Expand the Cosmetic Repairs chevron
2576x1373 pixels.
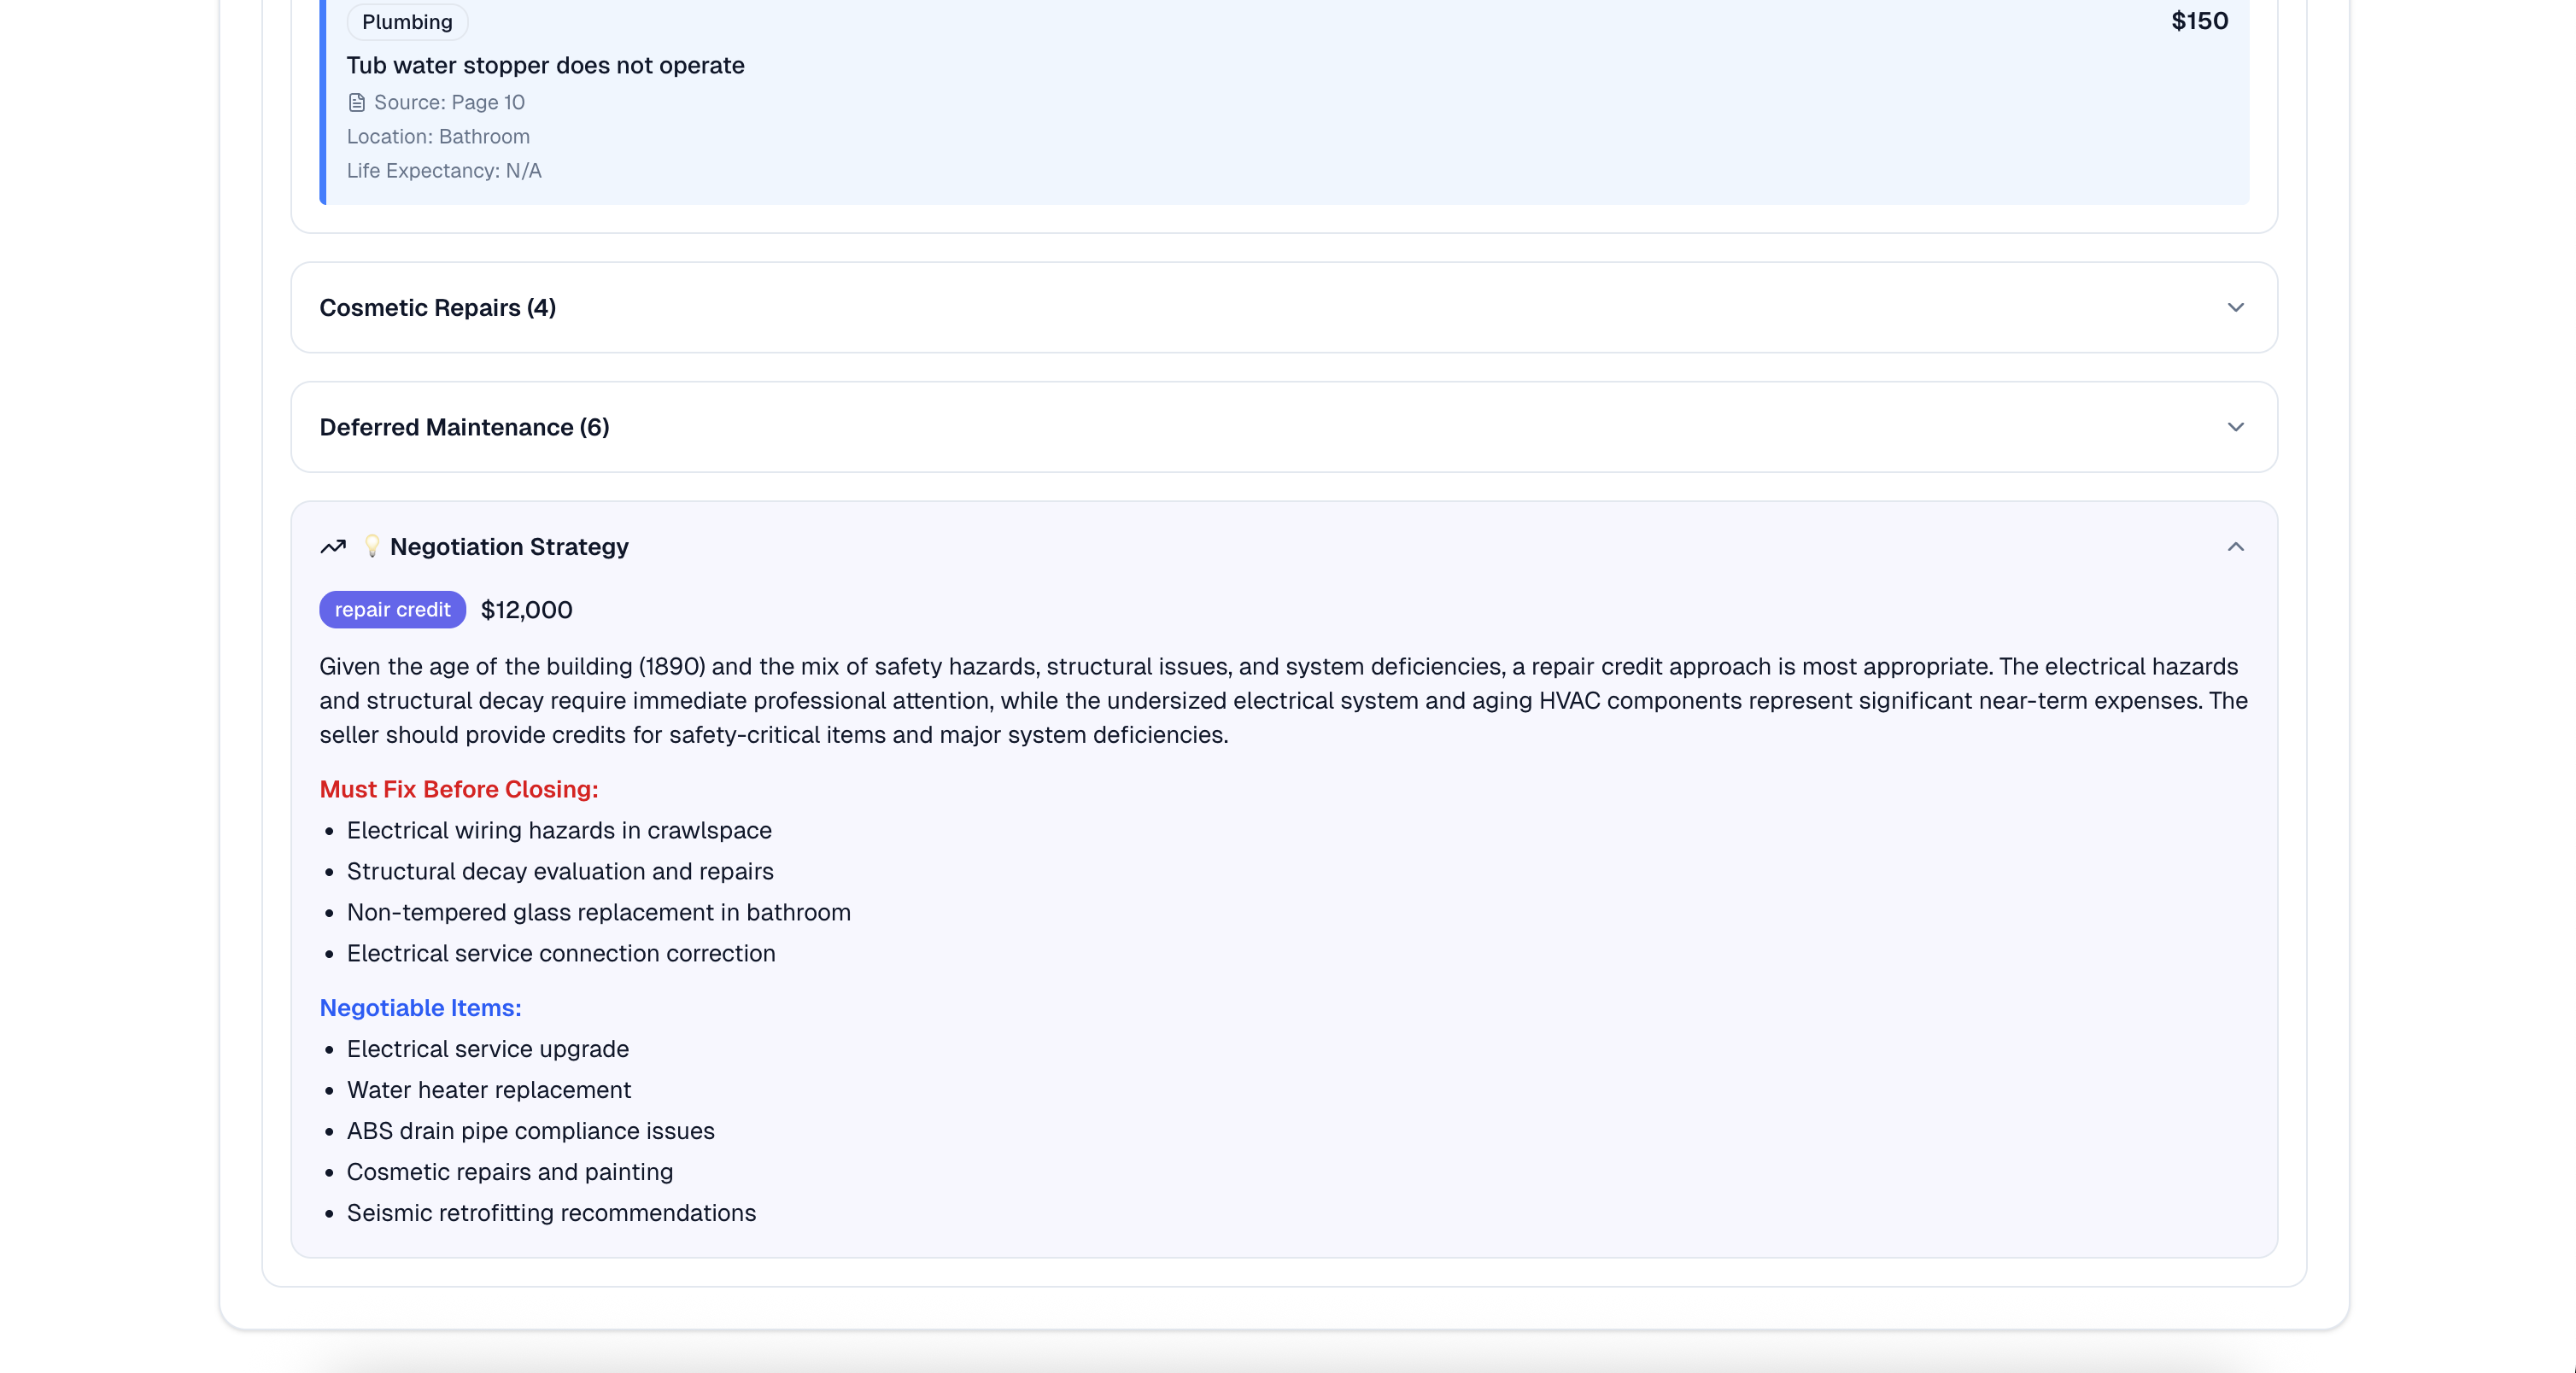point(2235,307)
